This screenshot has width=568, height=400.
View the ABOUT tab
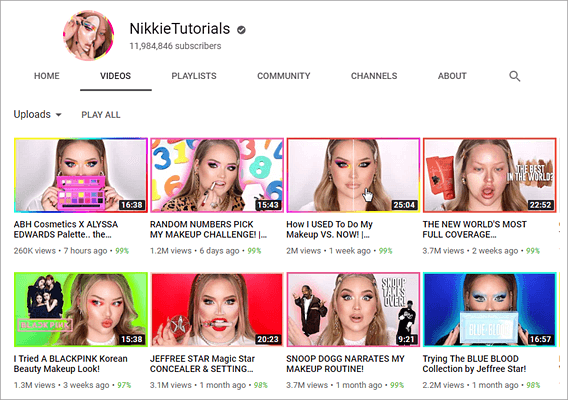pos(452,76)
